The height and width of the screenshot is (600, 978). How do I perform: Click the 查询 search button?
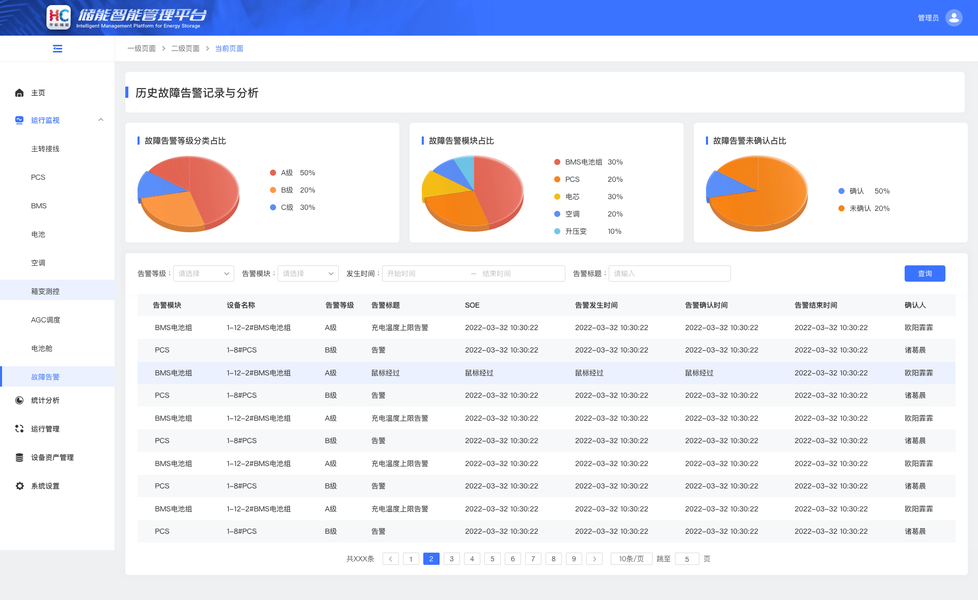coord(925,273)
